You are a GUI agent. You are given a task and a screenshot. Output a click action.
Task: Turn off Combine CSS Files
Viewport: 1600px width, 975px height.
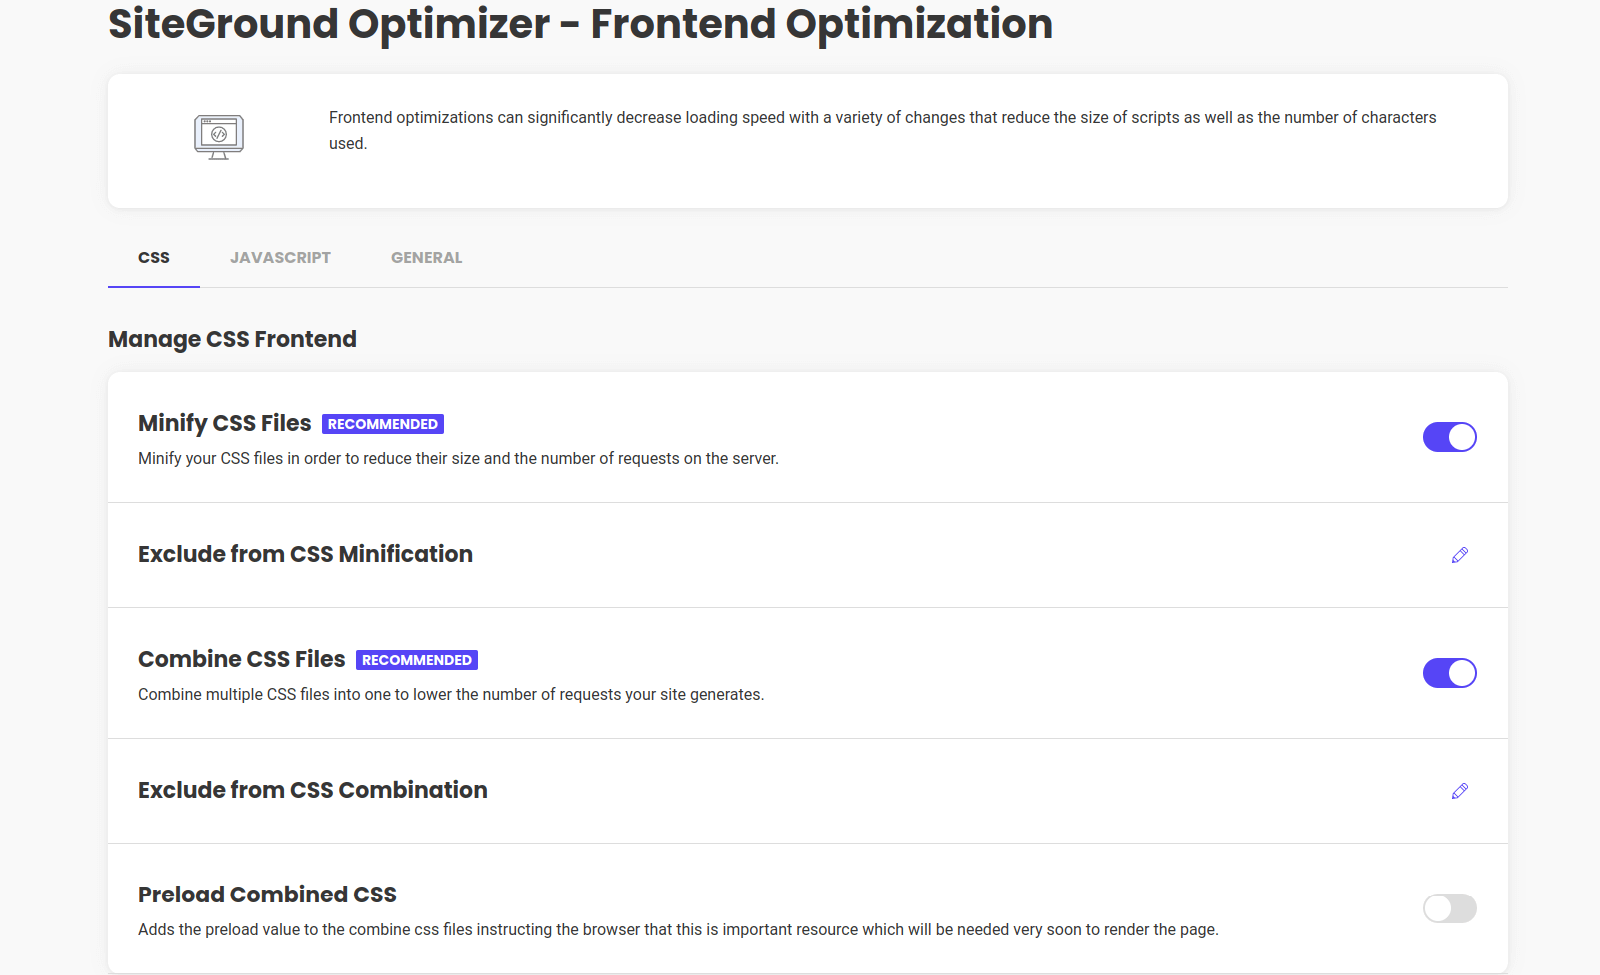(1449, 673)
